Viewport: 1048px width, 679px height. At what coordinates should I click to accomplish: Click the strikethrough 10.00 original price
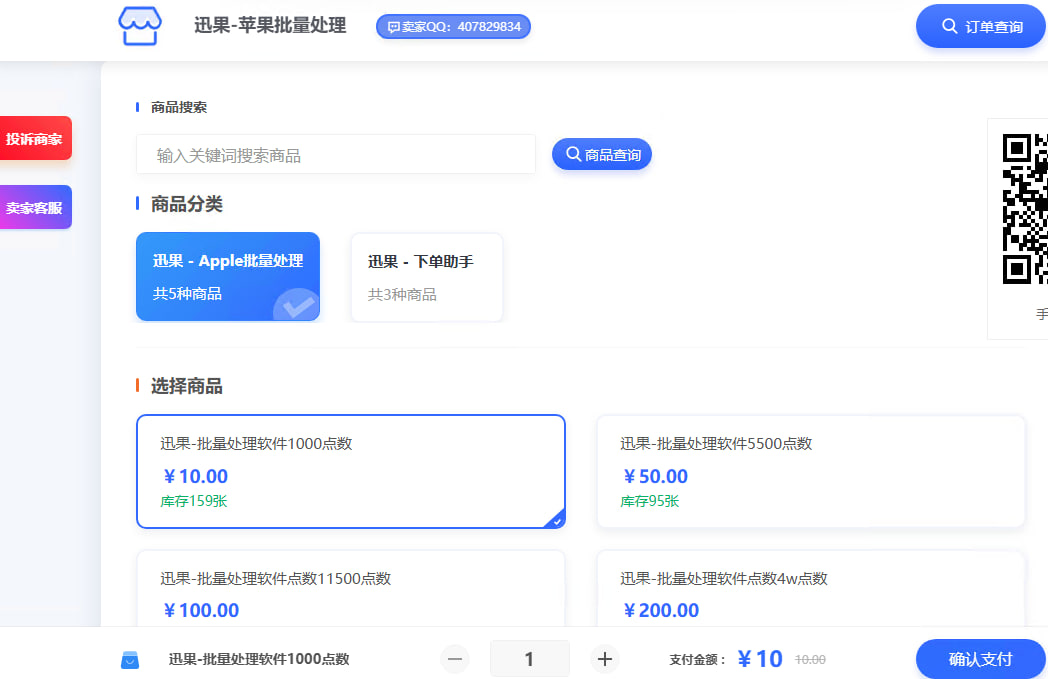(810, 660)
